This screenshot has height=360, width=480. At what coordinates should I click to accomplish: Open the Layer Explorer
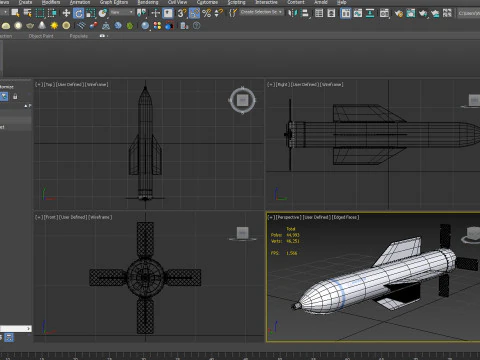(x=331, y=13)
